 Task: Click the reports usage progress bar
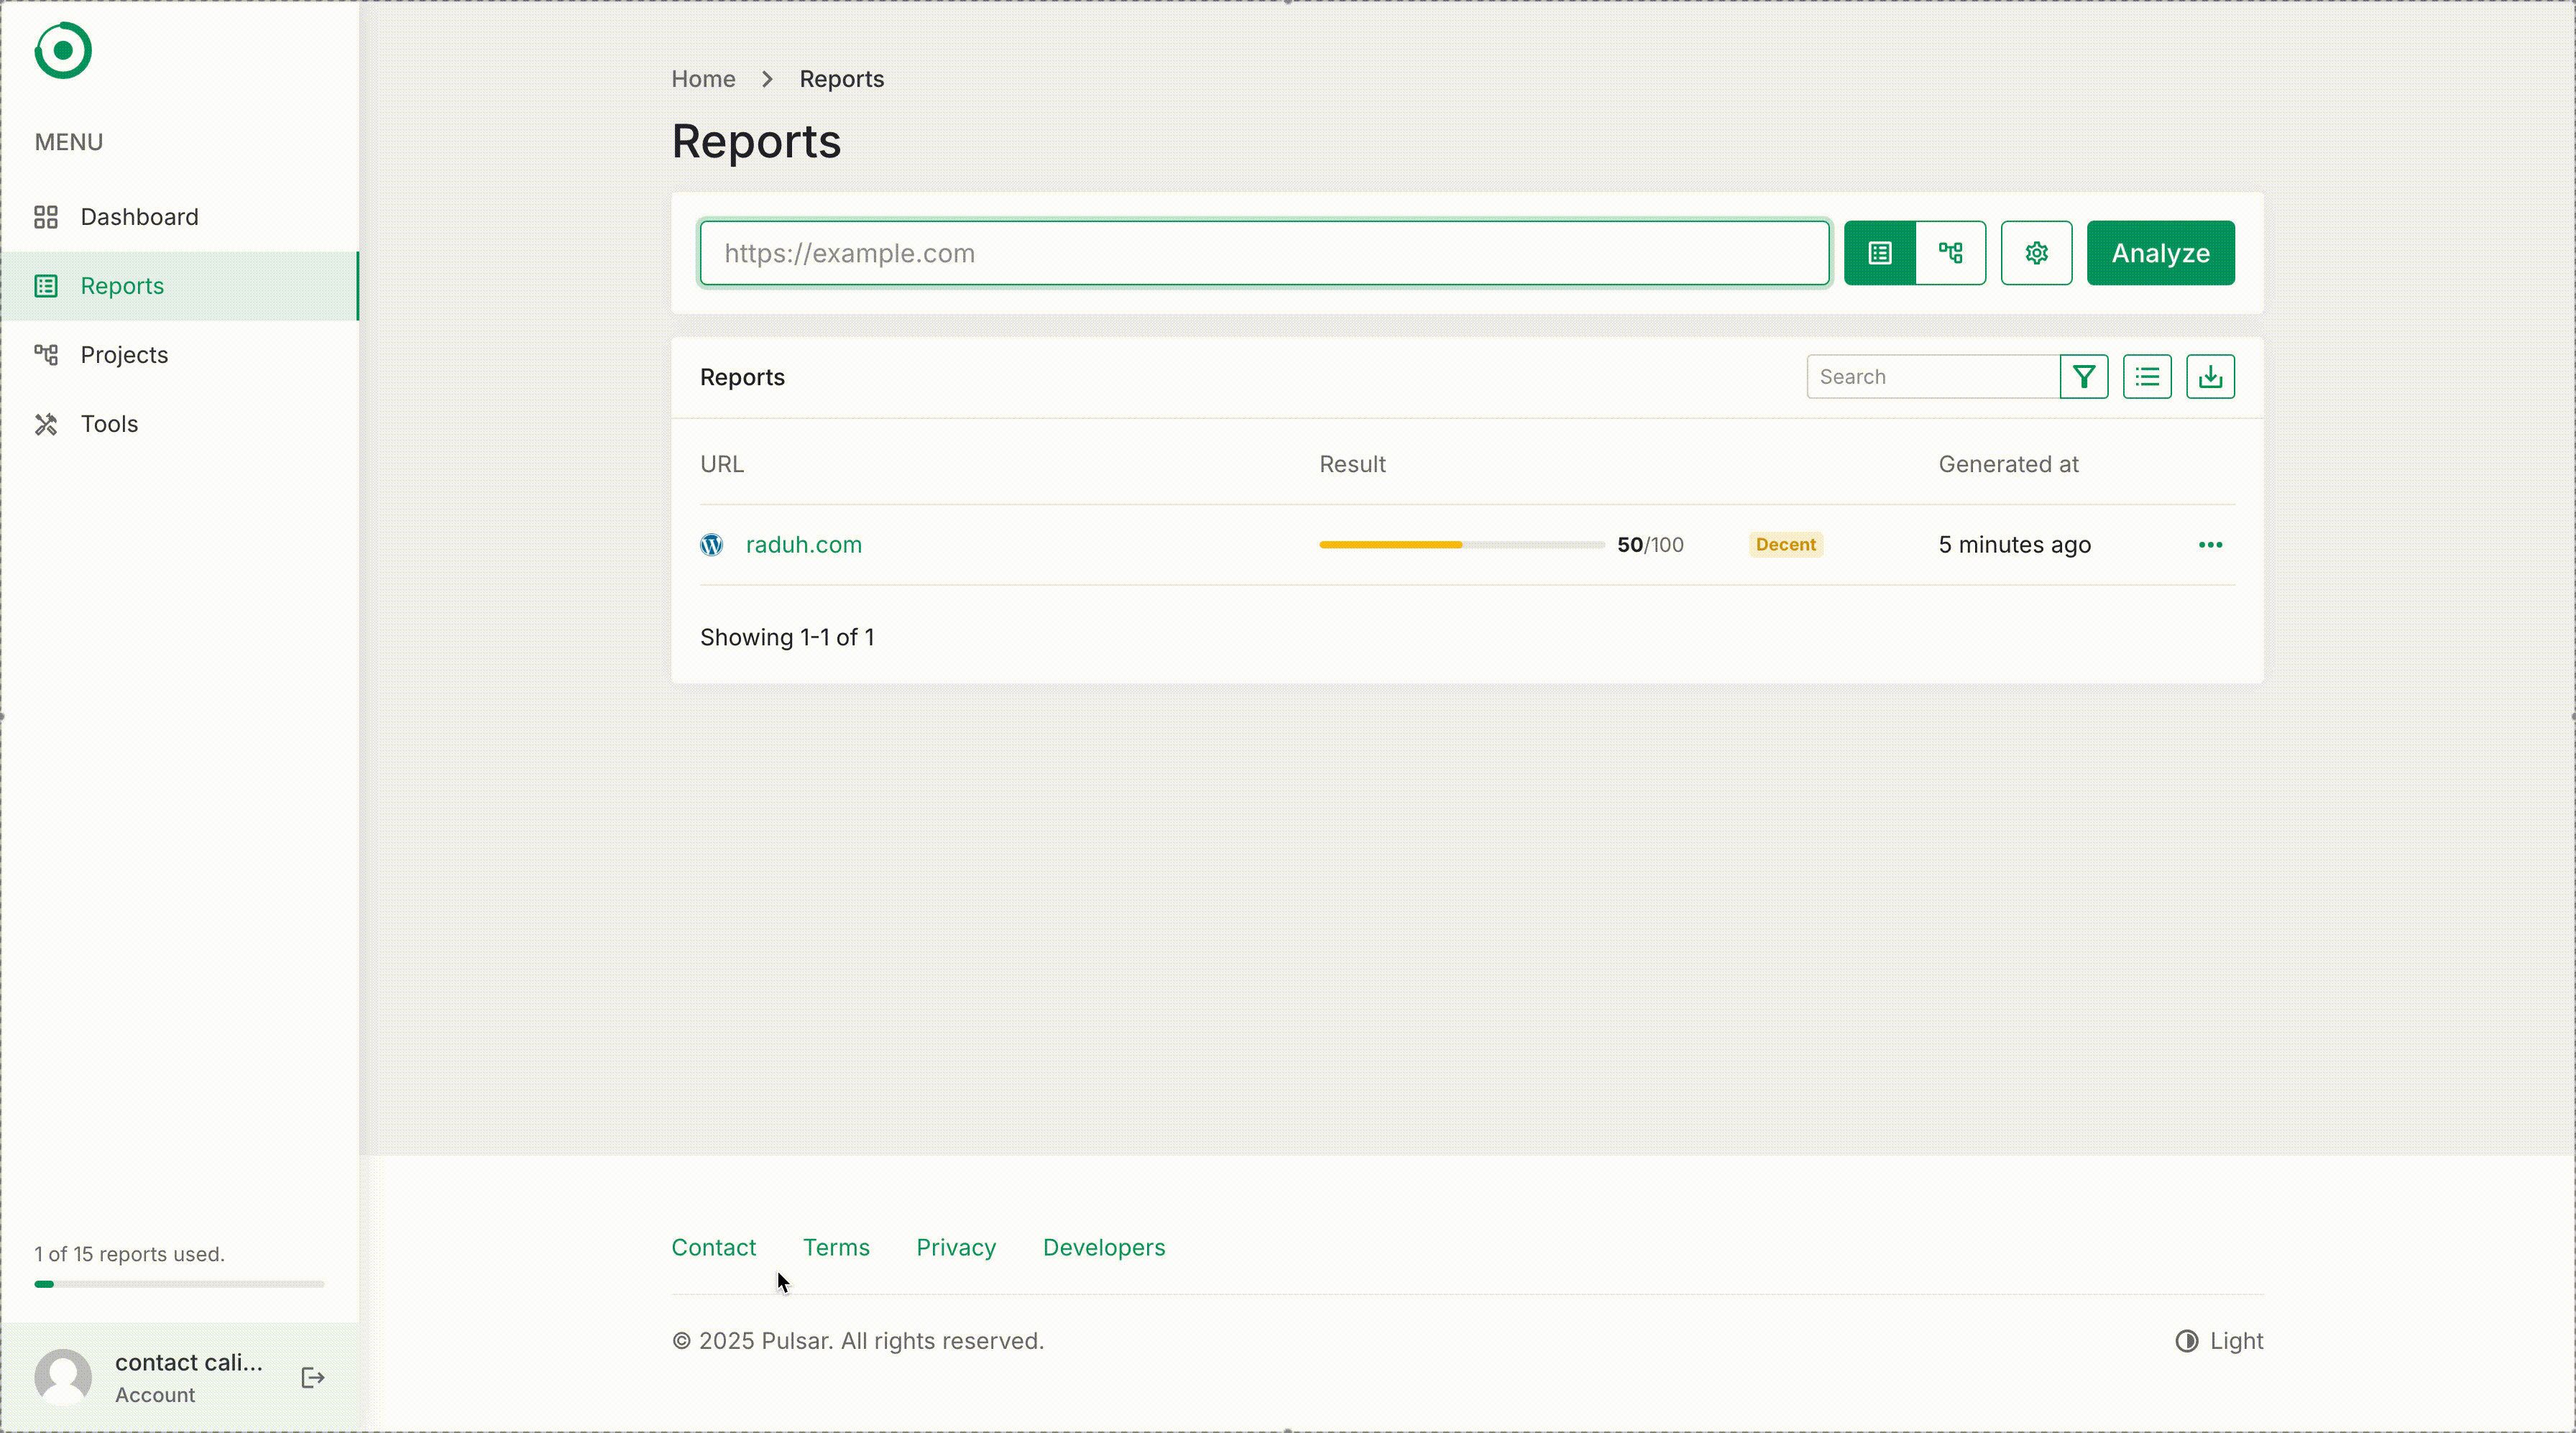pyautogui.click(x=179, y=1284)
